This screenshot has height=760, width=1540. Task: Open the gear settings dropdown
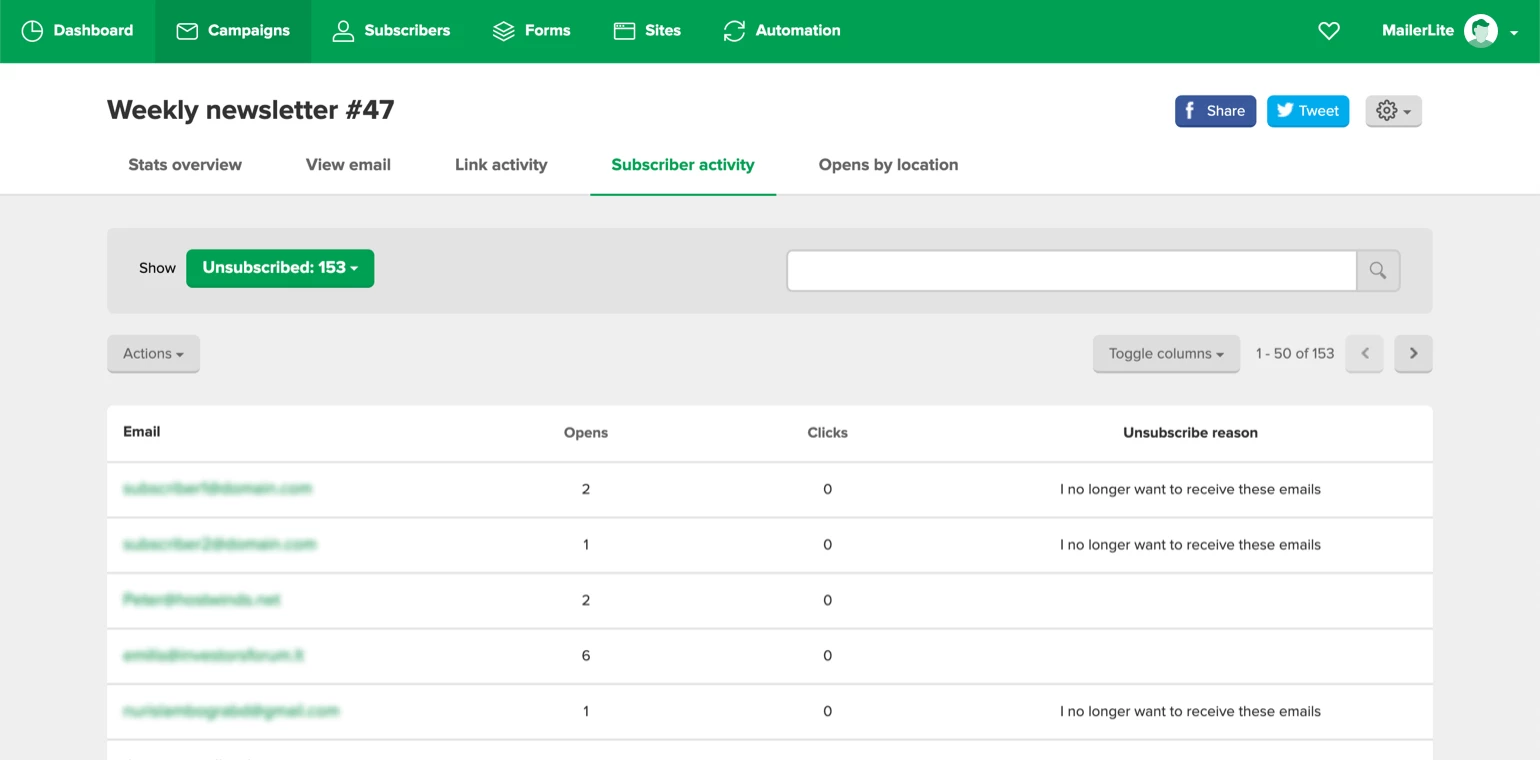(1393, 111)
